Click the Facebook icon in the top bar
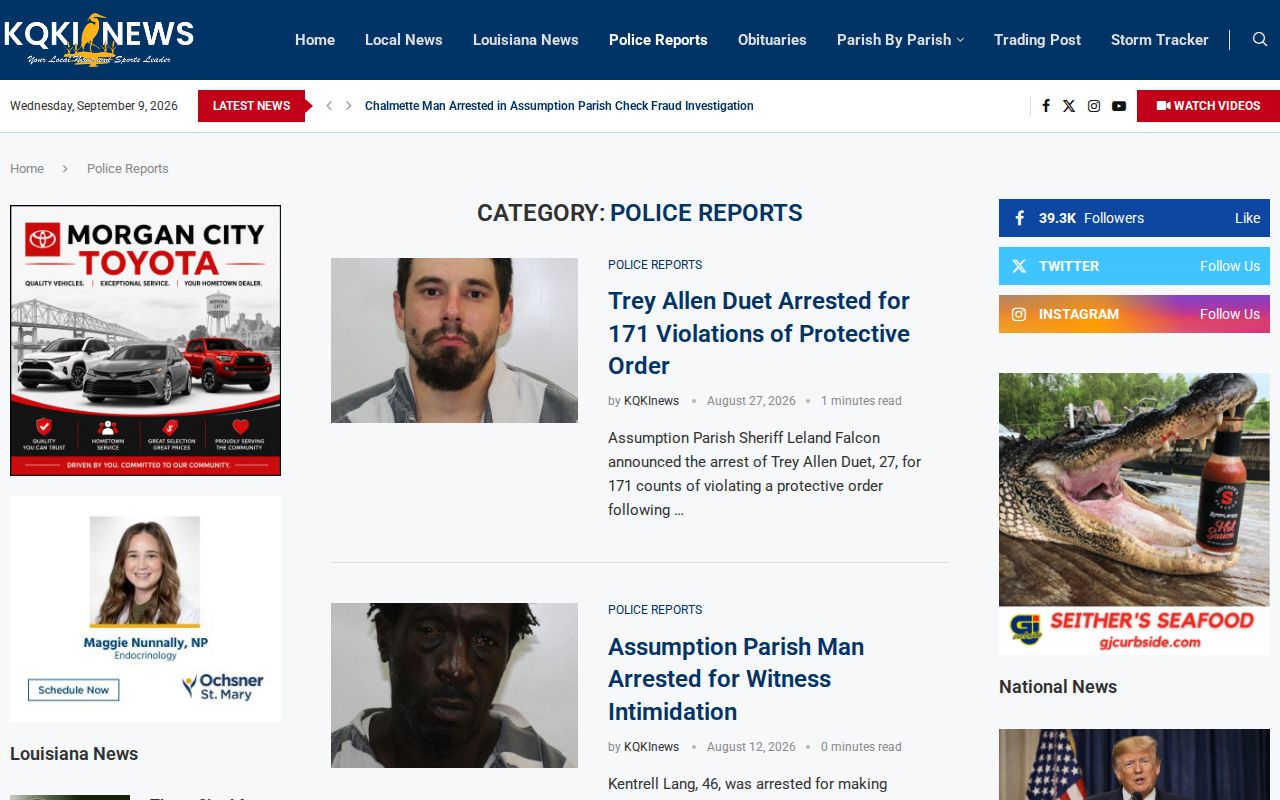Viewport: 1280px width, 800px height. click(x=1046, y=106)
